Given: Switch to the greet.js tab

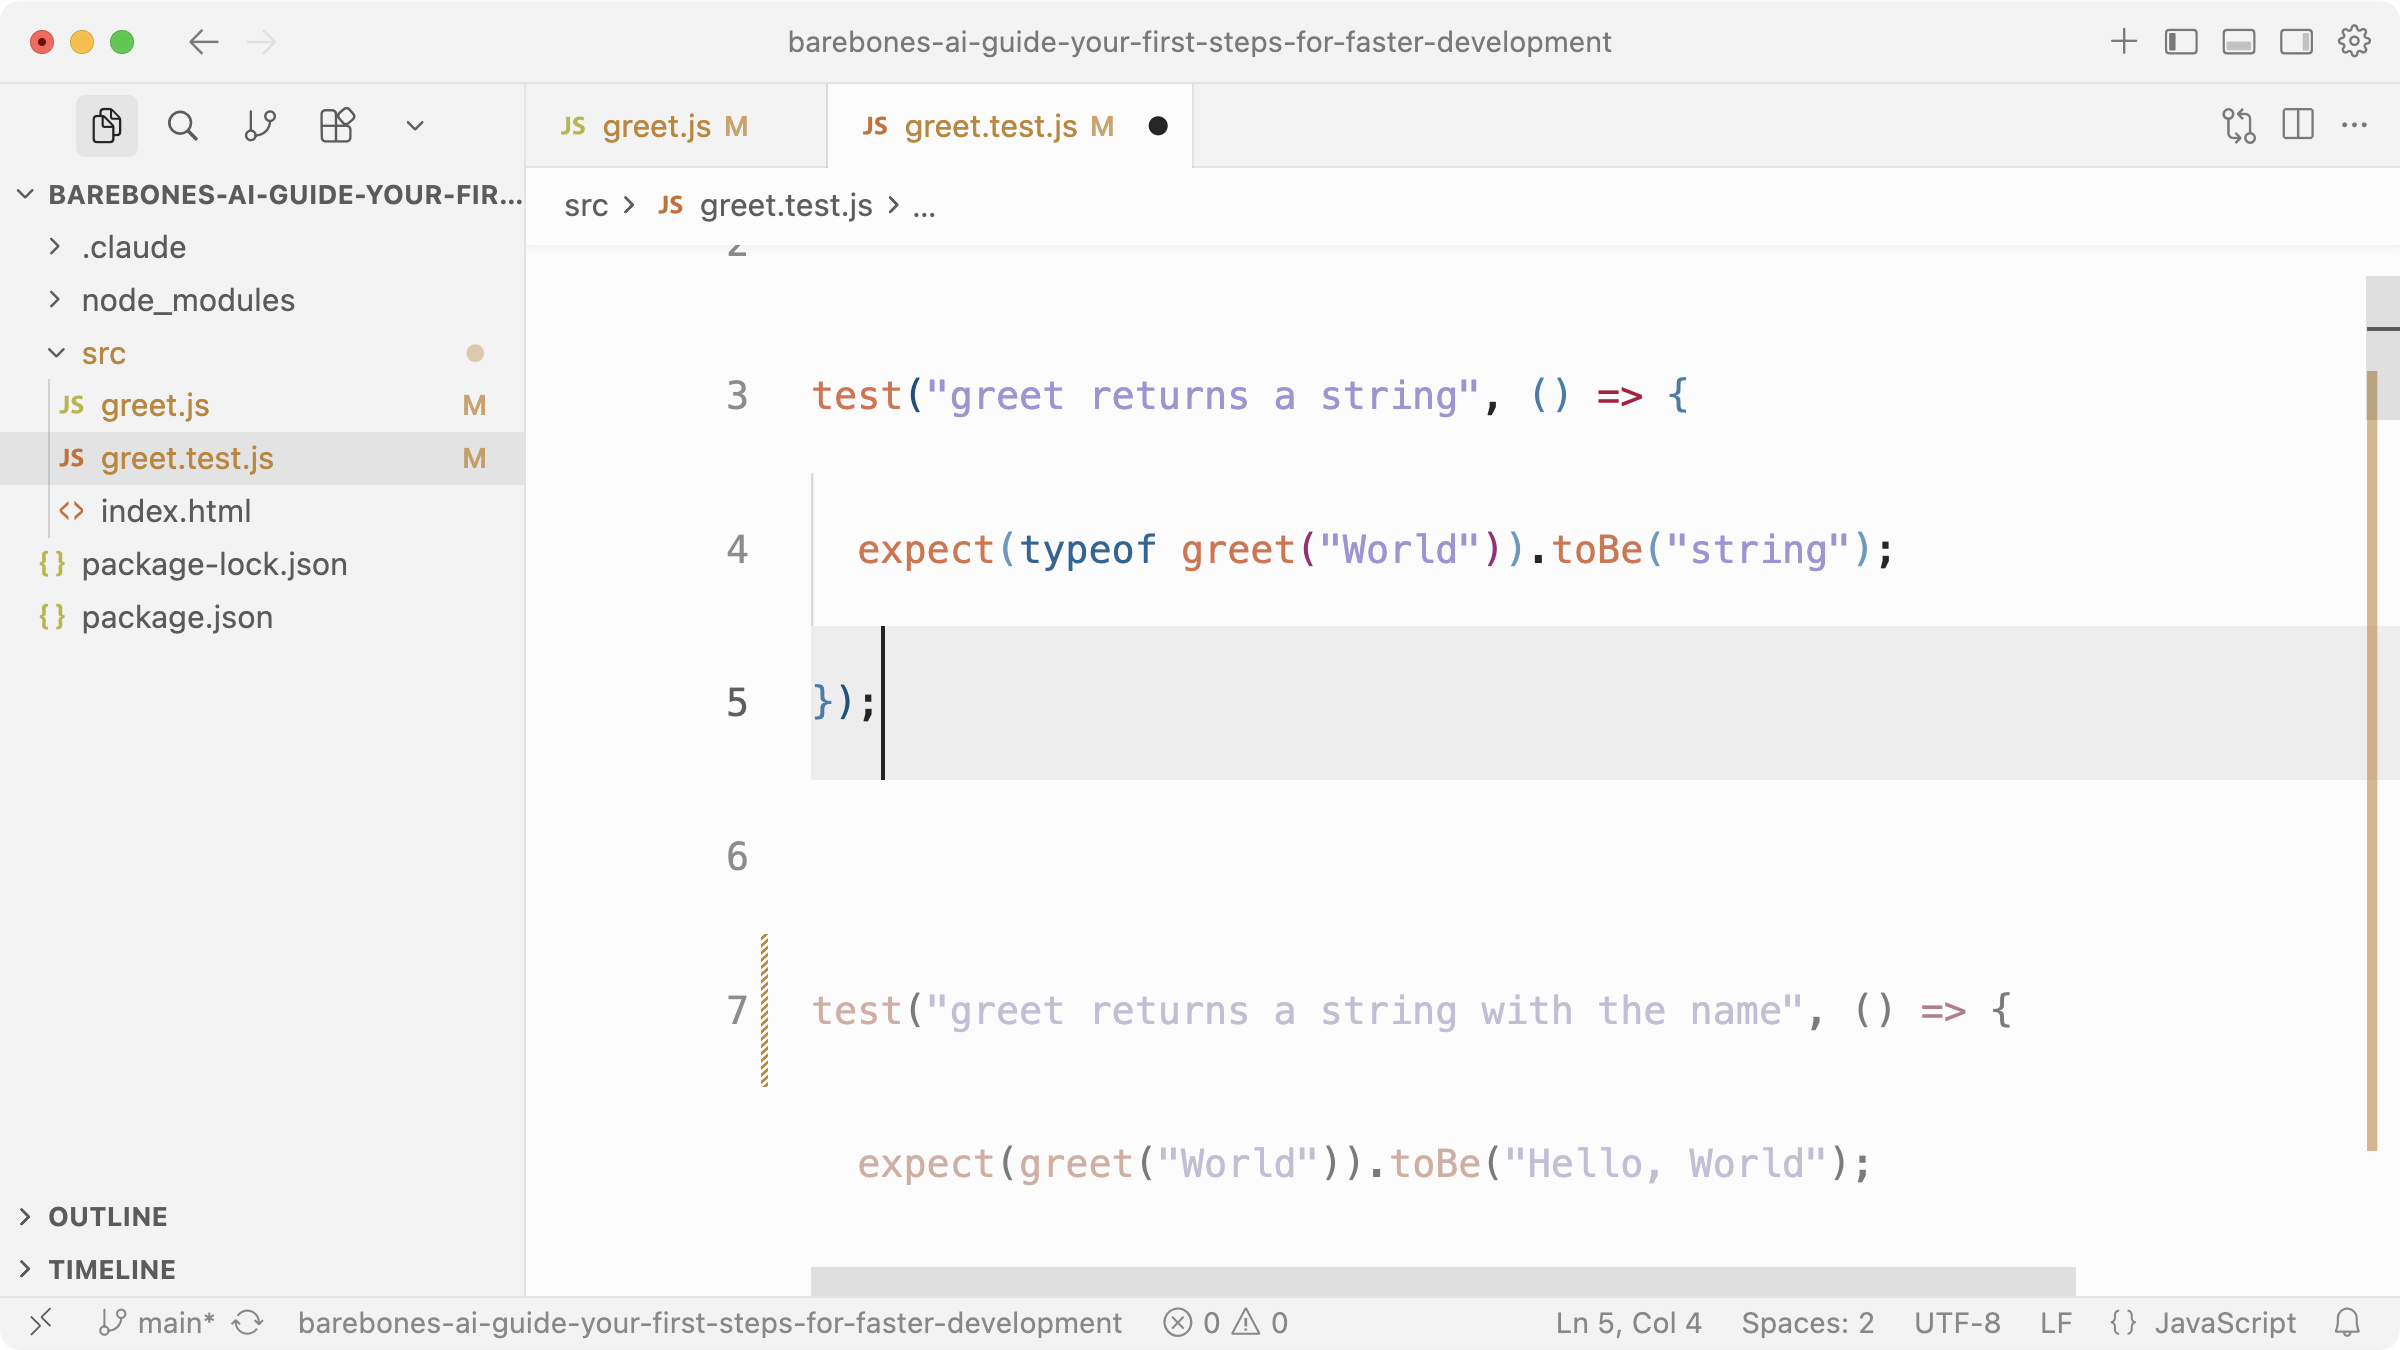Looking at the screenshot, I should (657, 126).
